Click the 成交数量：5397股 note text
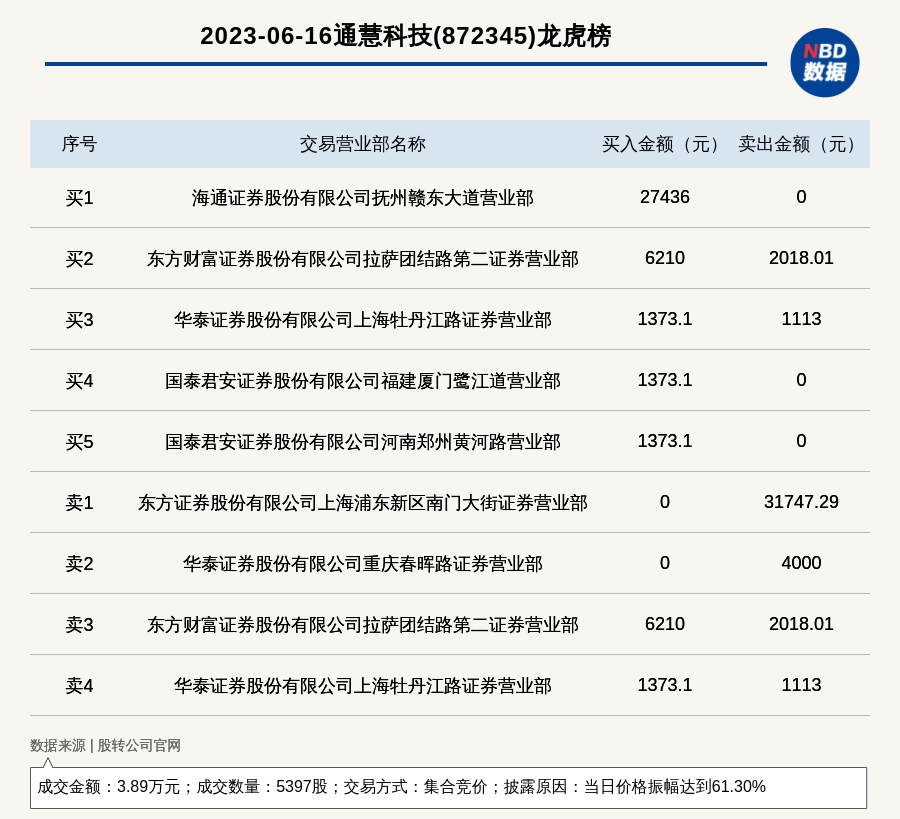Viewport: 900px width, 819px height. point(262,786)
